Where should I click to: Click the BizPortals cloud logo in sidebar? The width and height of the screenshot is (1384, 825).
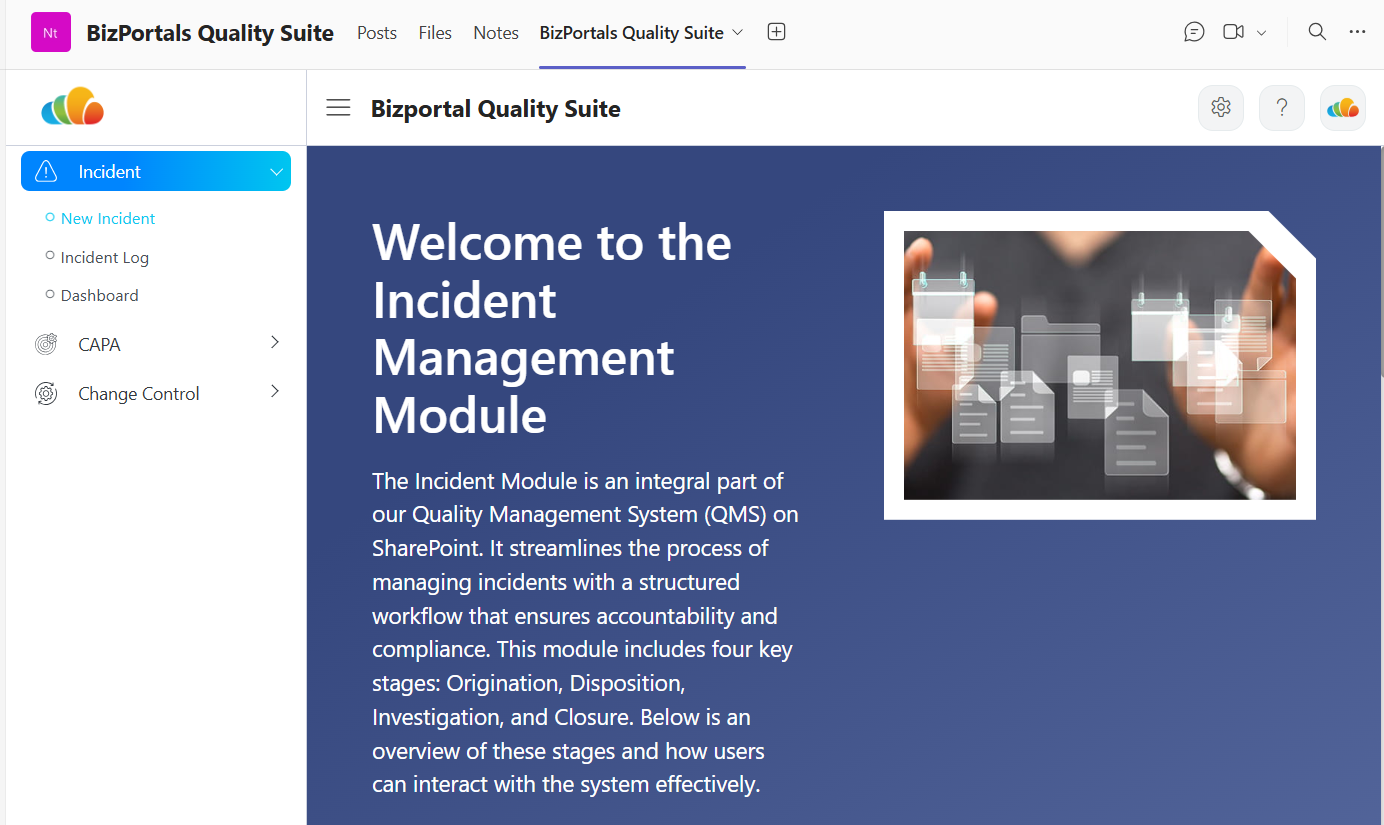[x=73, y=107]
